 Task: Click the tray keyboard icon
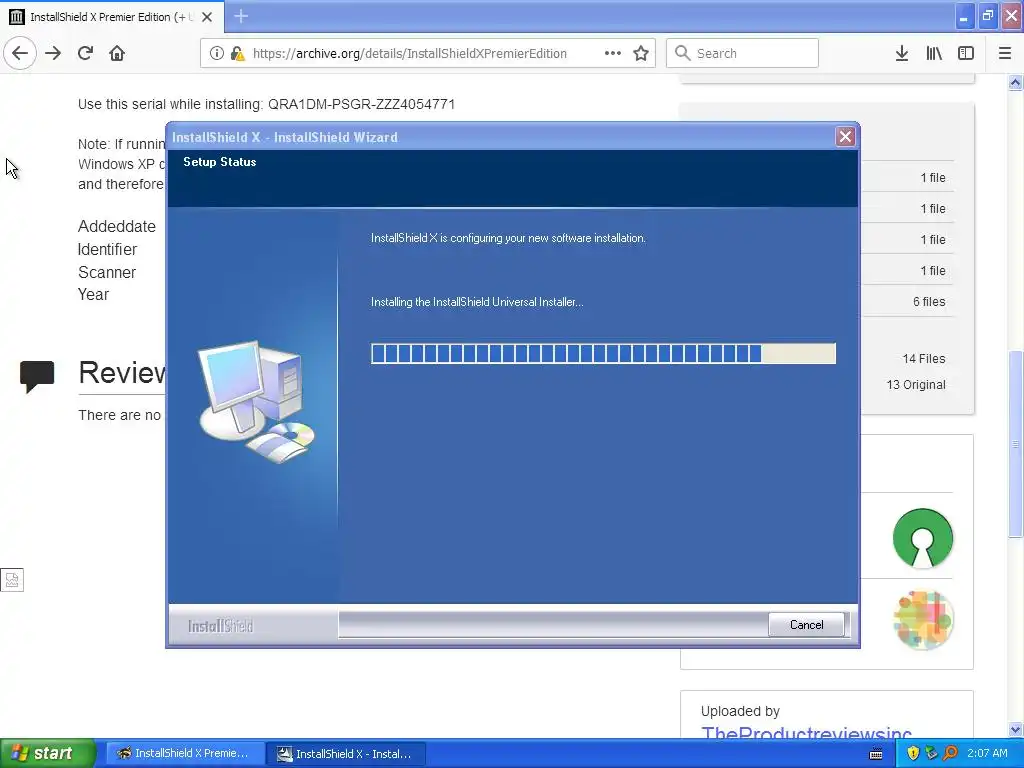click(876, 754)
